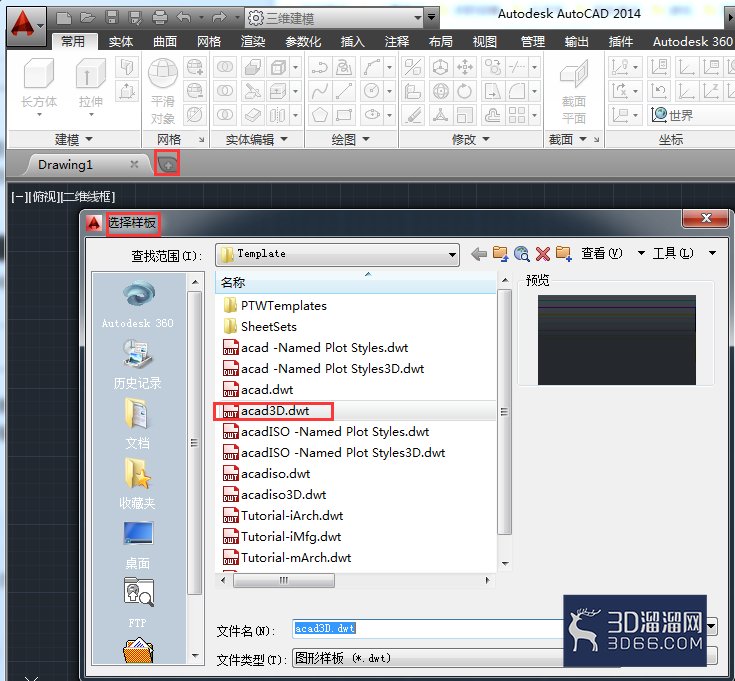Switch to the Autodesk 360 ribbon tab
Screen dimensions: 735x681
[692, 42]
